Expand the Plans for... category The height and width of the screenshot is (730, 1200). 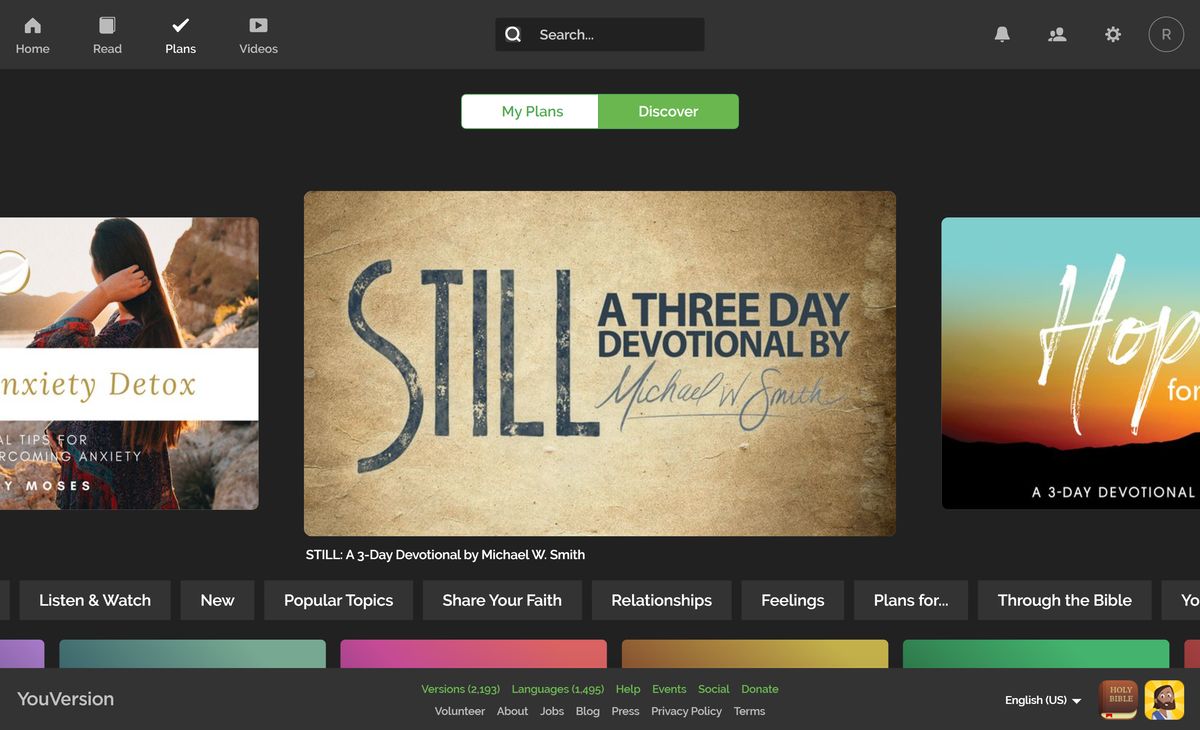(x=910, y=600)
